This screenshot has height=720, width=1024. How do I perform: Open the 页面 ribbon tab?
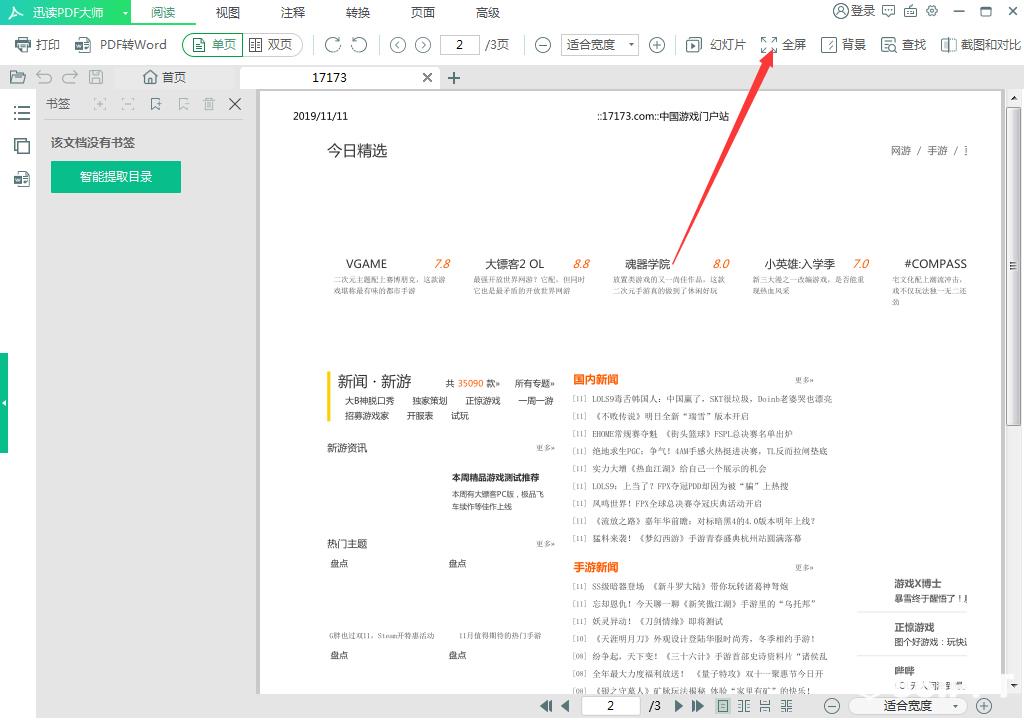coord(423,12)
